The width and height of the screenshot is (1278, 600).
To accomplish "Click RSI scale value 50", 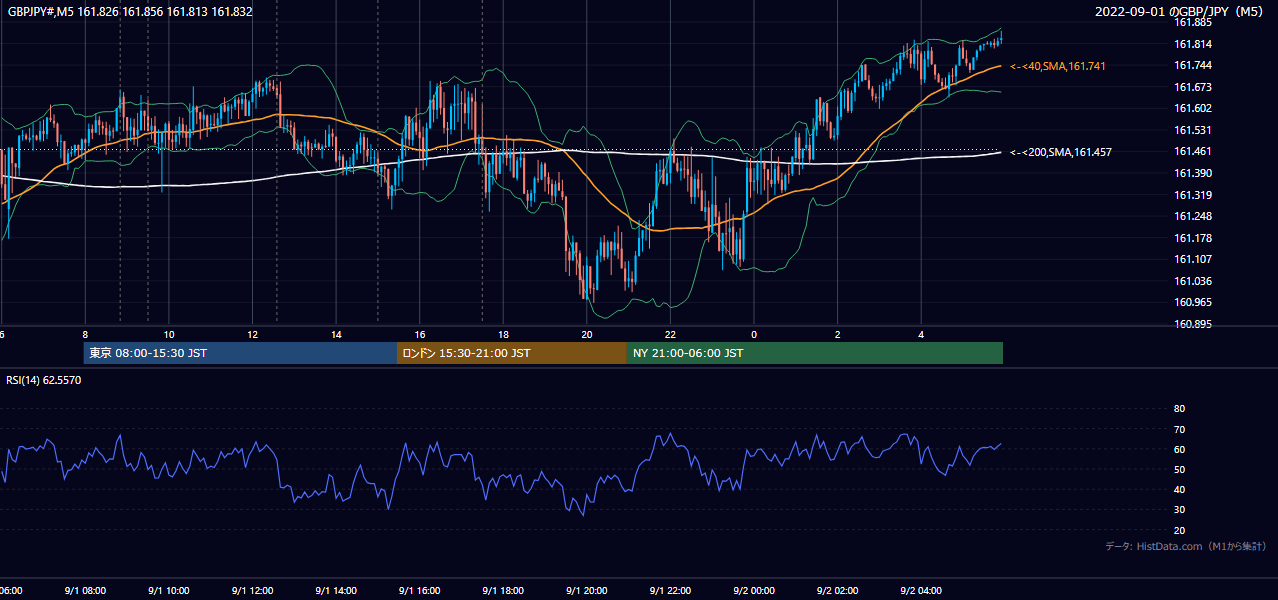I will pyautogui.click(x=1179, y=469).
